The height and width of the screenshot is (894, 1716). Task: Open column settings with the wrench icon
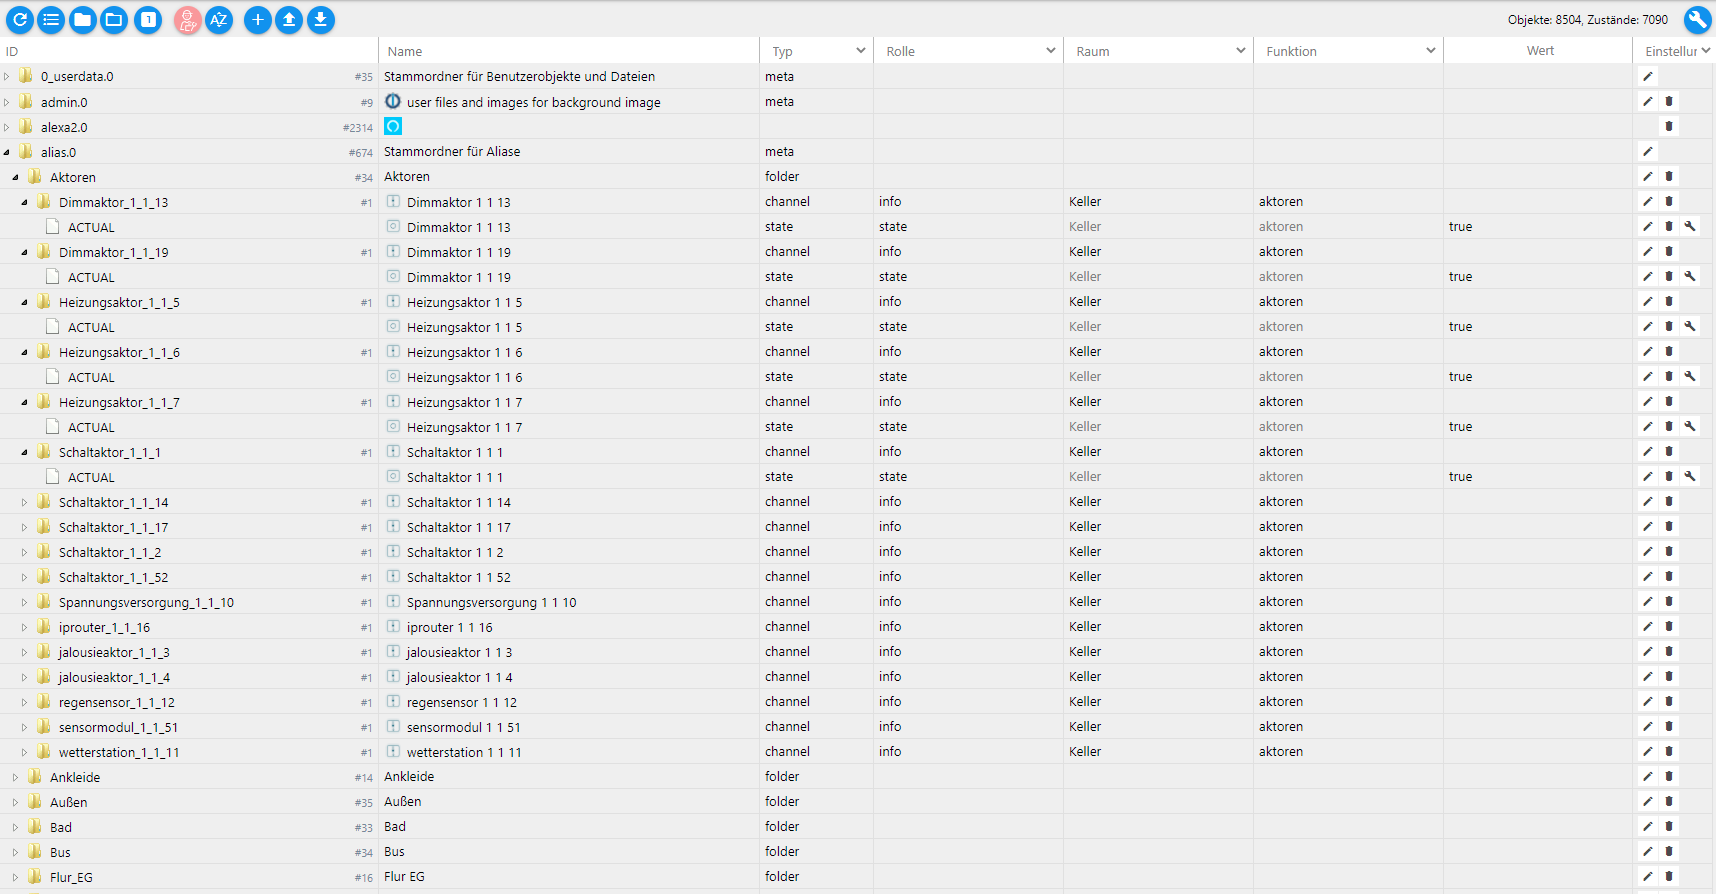[x=1697, y=19]
